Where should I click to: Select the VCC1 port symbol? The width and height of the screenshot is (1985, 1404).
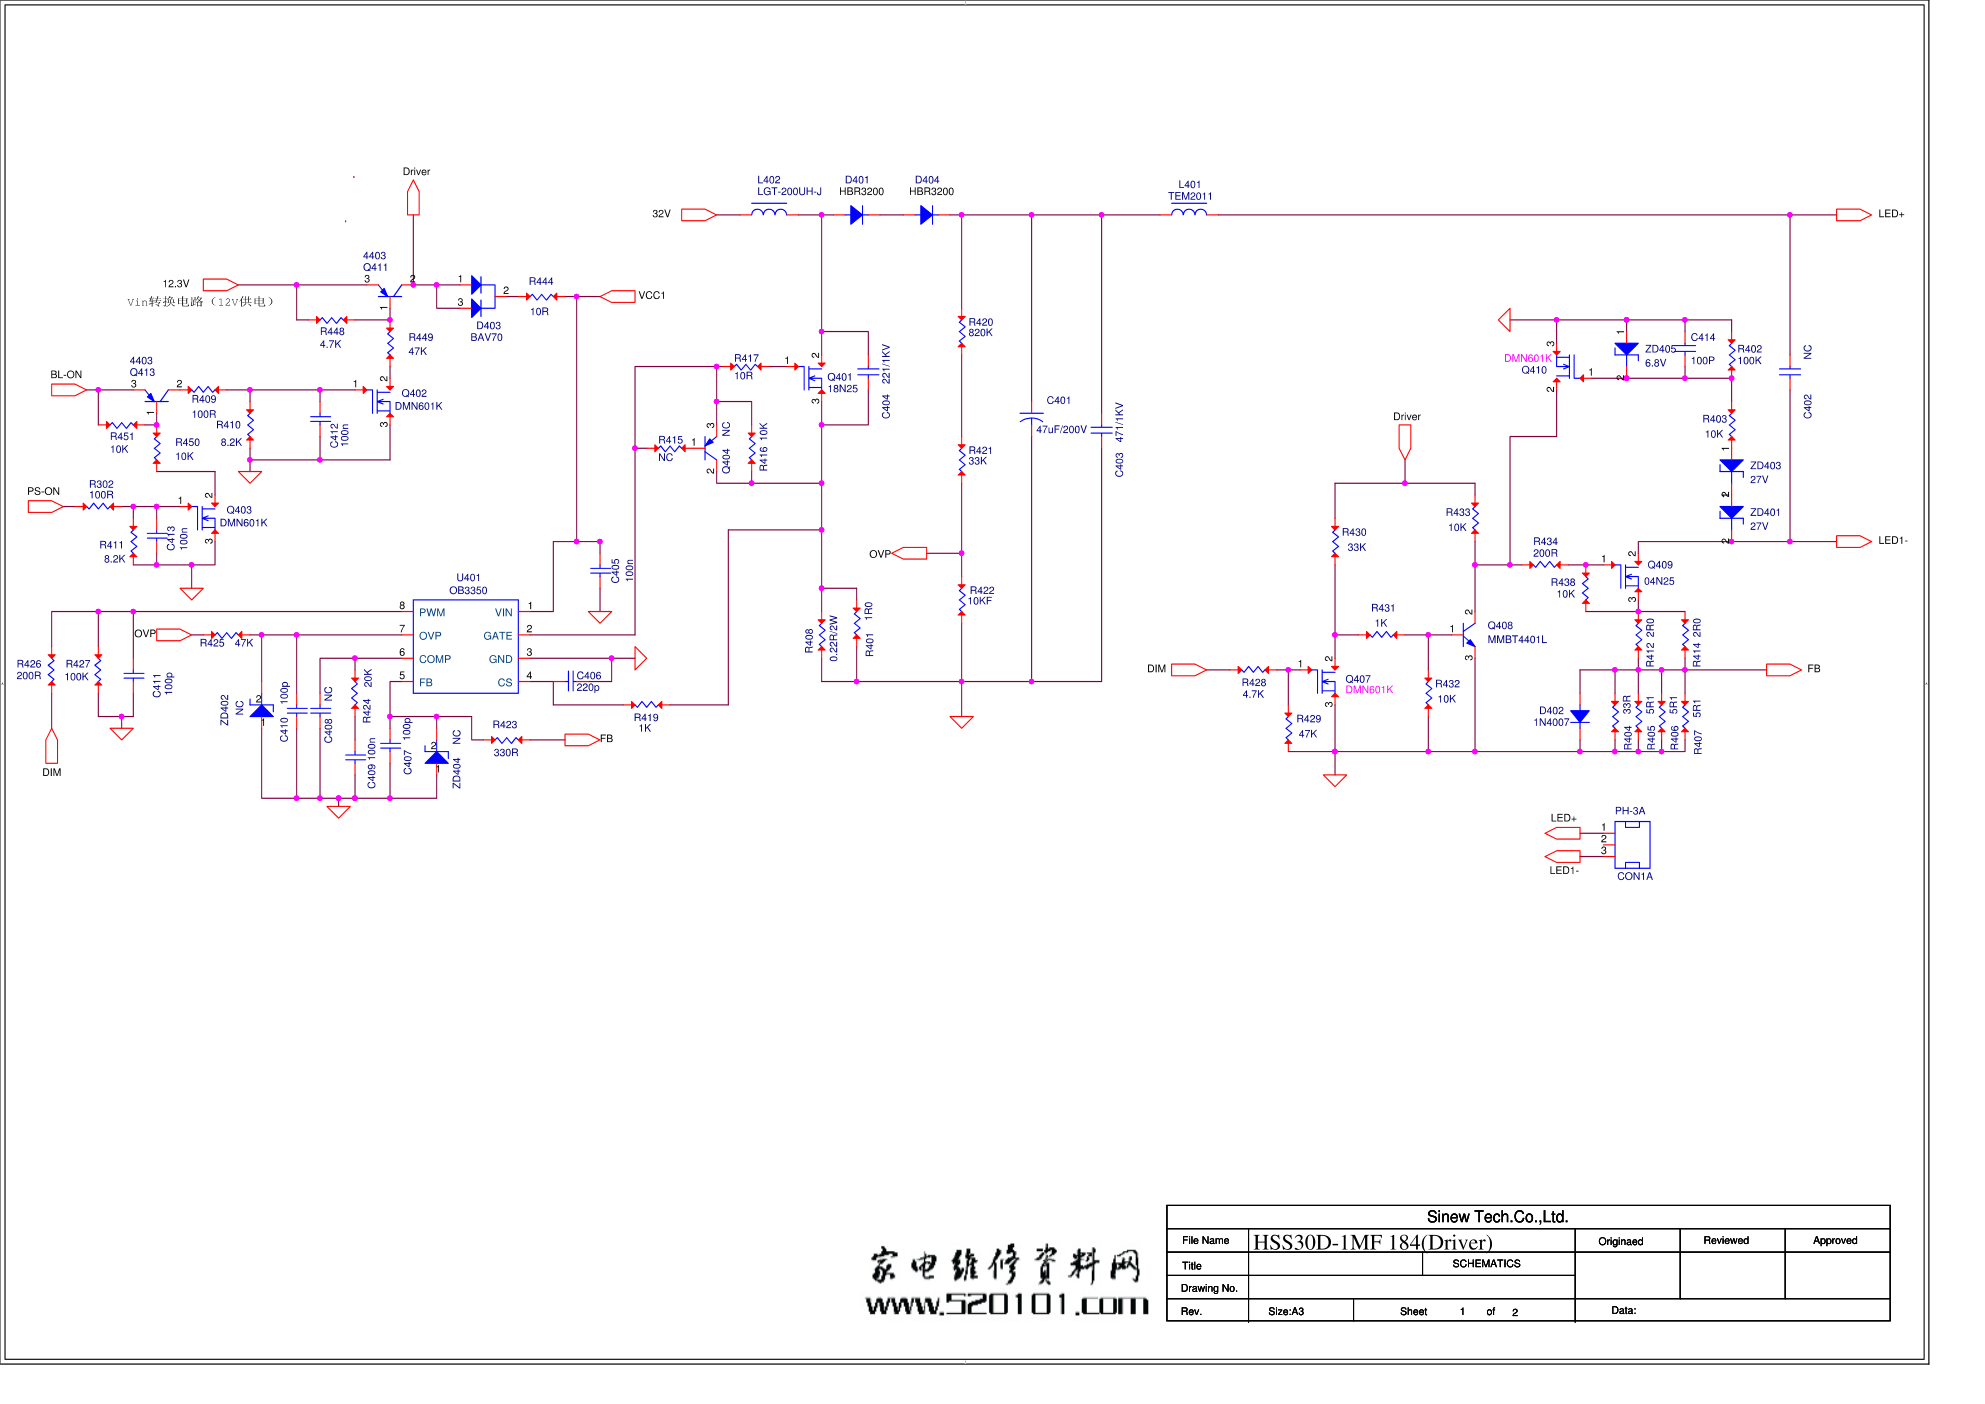[617, 296]
